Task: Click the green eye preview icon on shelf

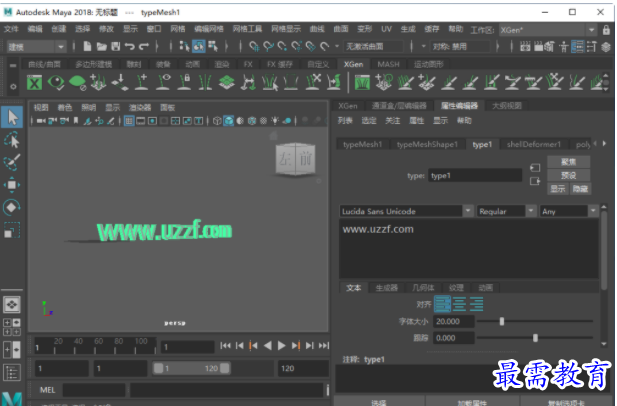Action: (56, 83)
